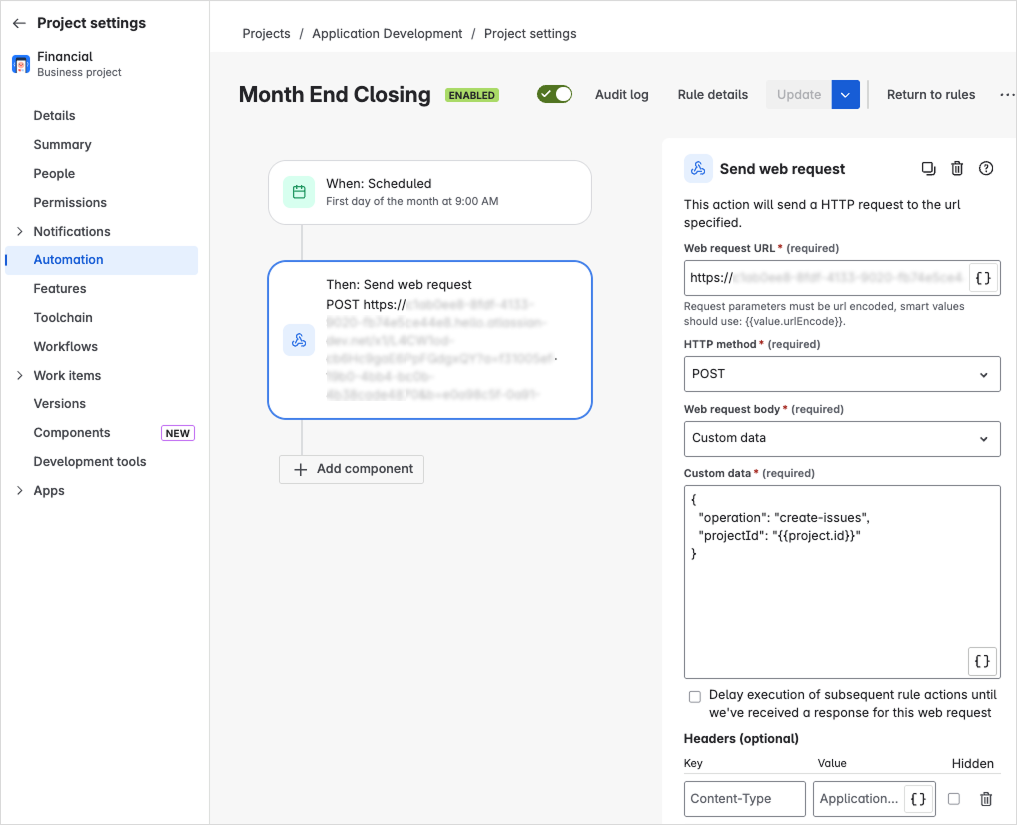
Task: Enable delay execution of subsequent rule actions
Action: (695, 696)
